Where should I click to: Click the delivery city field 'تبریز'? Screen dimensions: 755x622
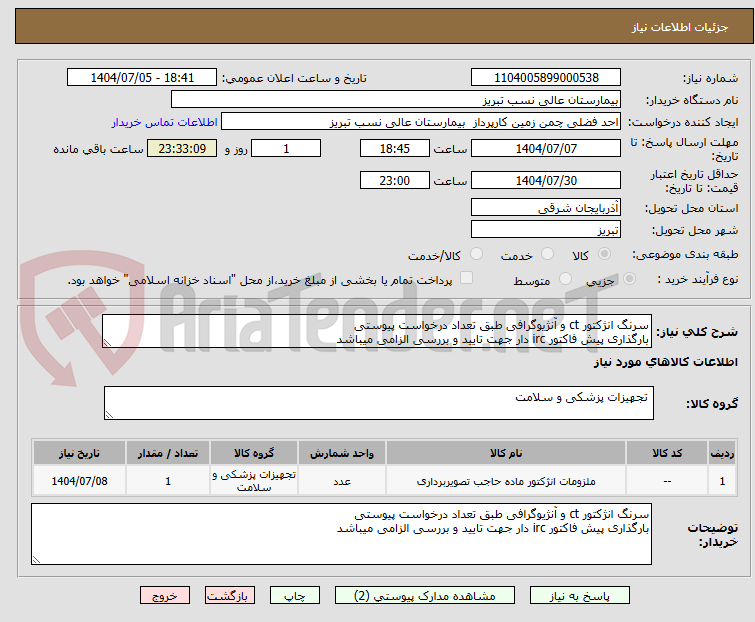[x=546, y=230]
